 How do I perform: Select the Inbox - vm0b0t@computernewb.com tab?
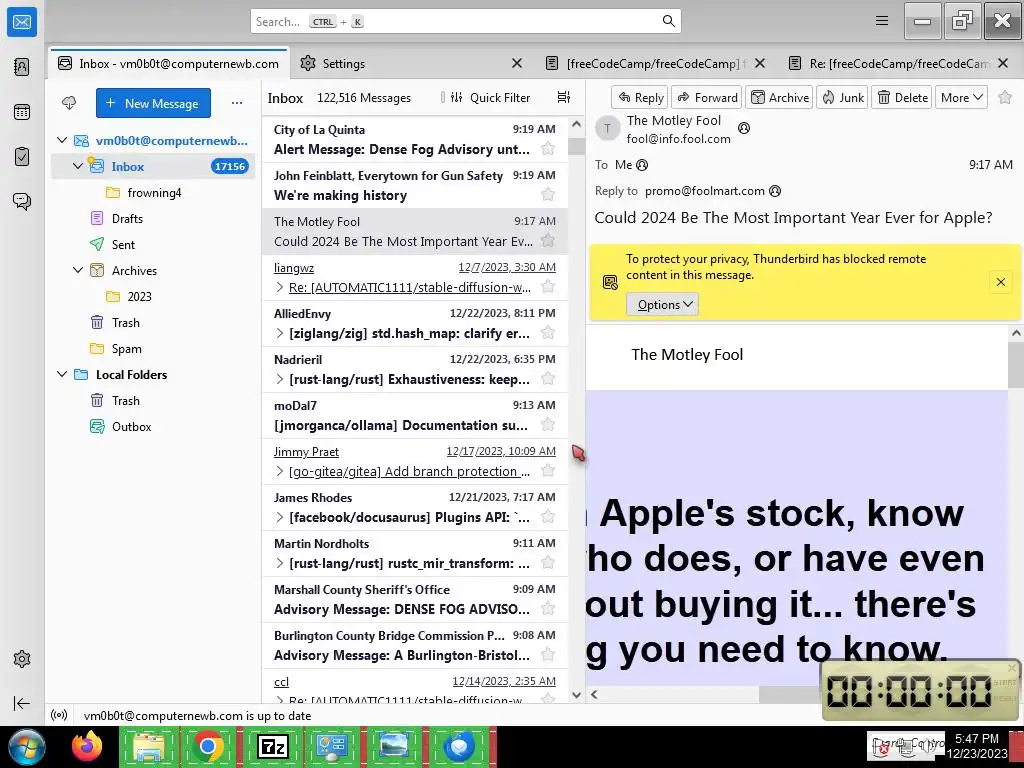pos(168,63)
